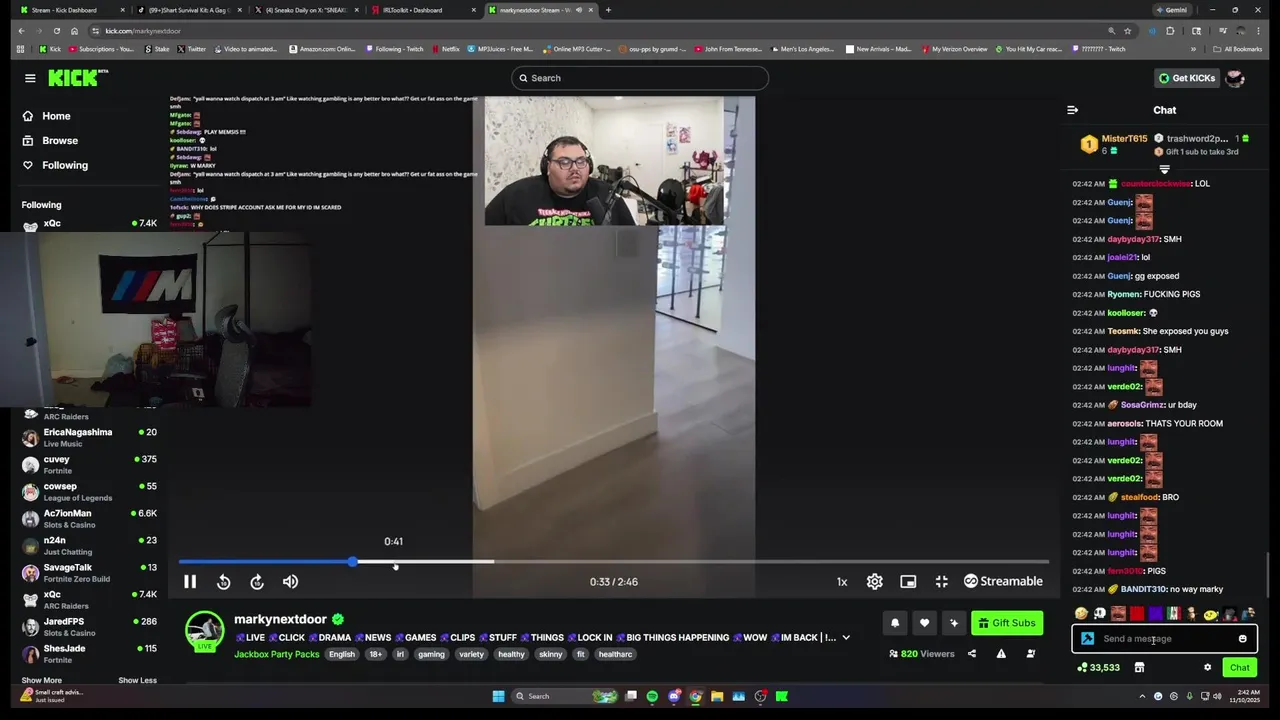Screen dimensions: 1280x720
Task: Collapse the chat panel icon
Action: pyautogui.click(x=1072, y=110)
